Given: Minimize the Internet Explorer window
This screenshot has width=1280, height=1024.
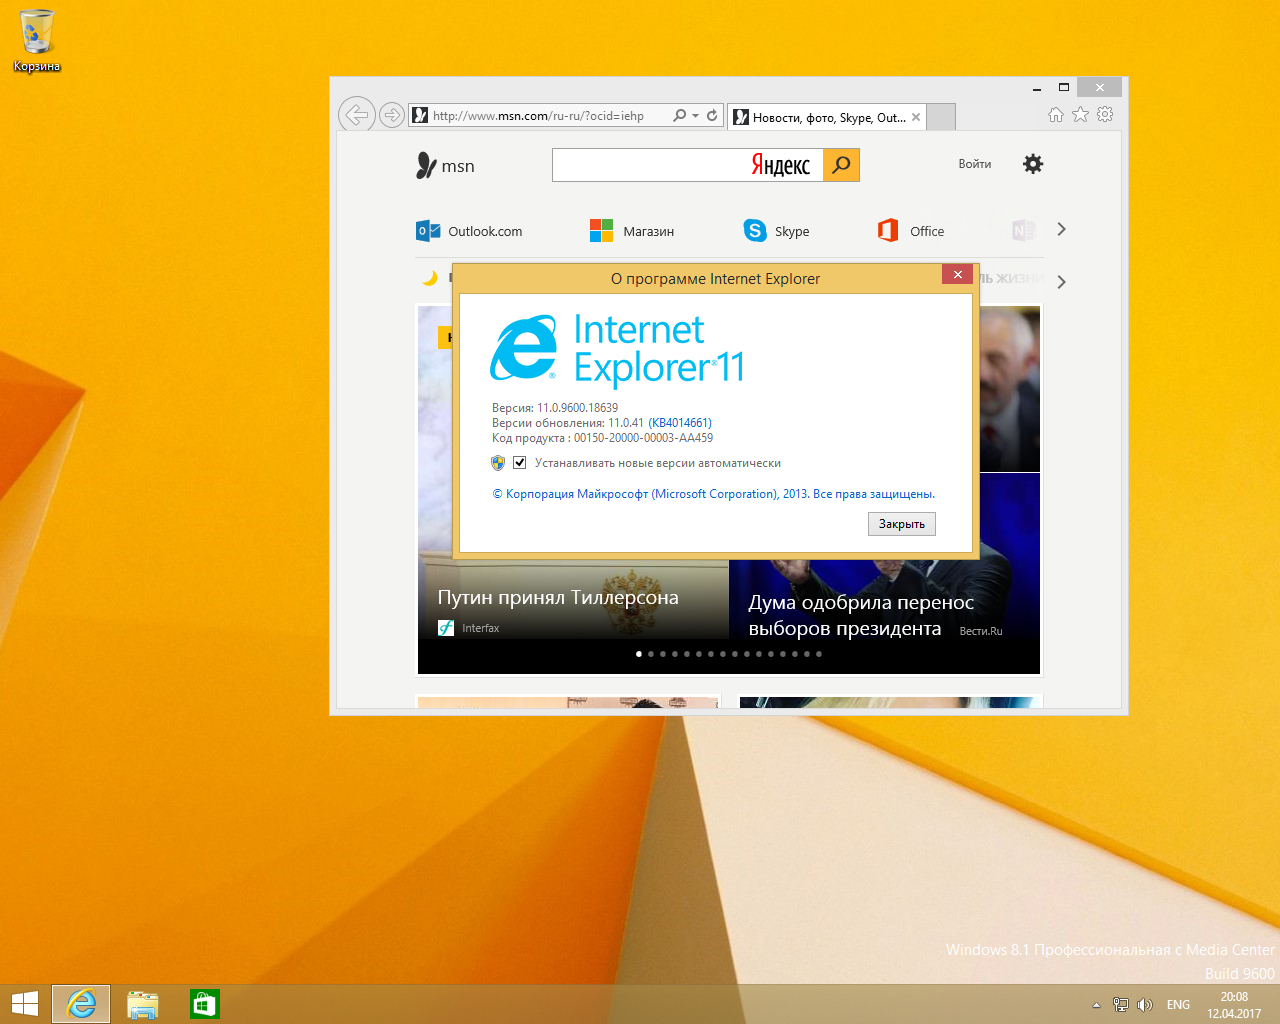Looking at the screenshot, I should [x=1037, y=88].
